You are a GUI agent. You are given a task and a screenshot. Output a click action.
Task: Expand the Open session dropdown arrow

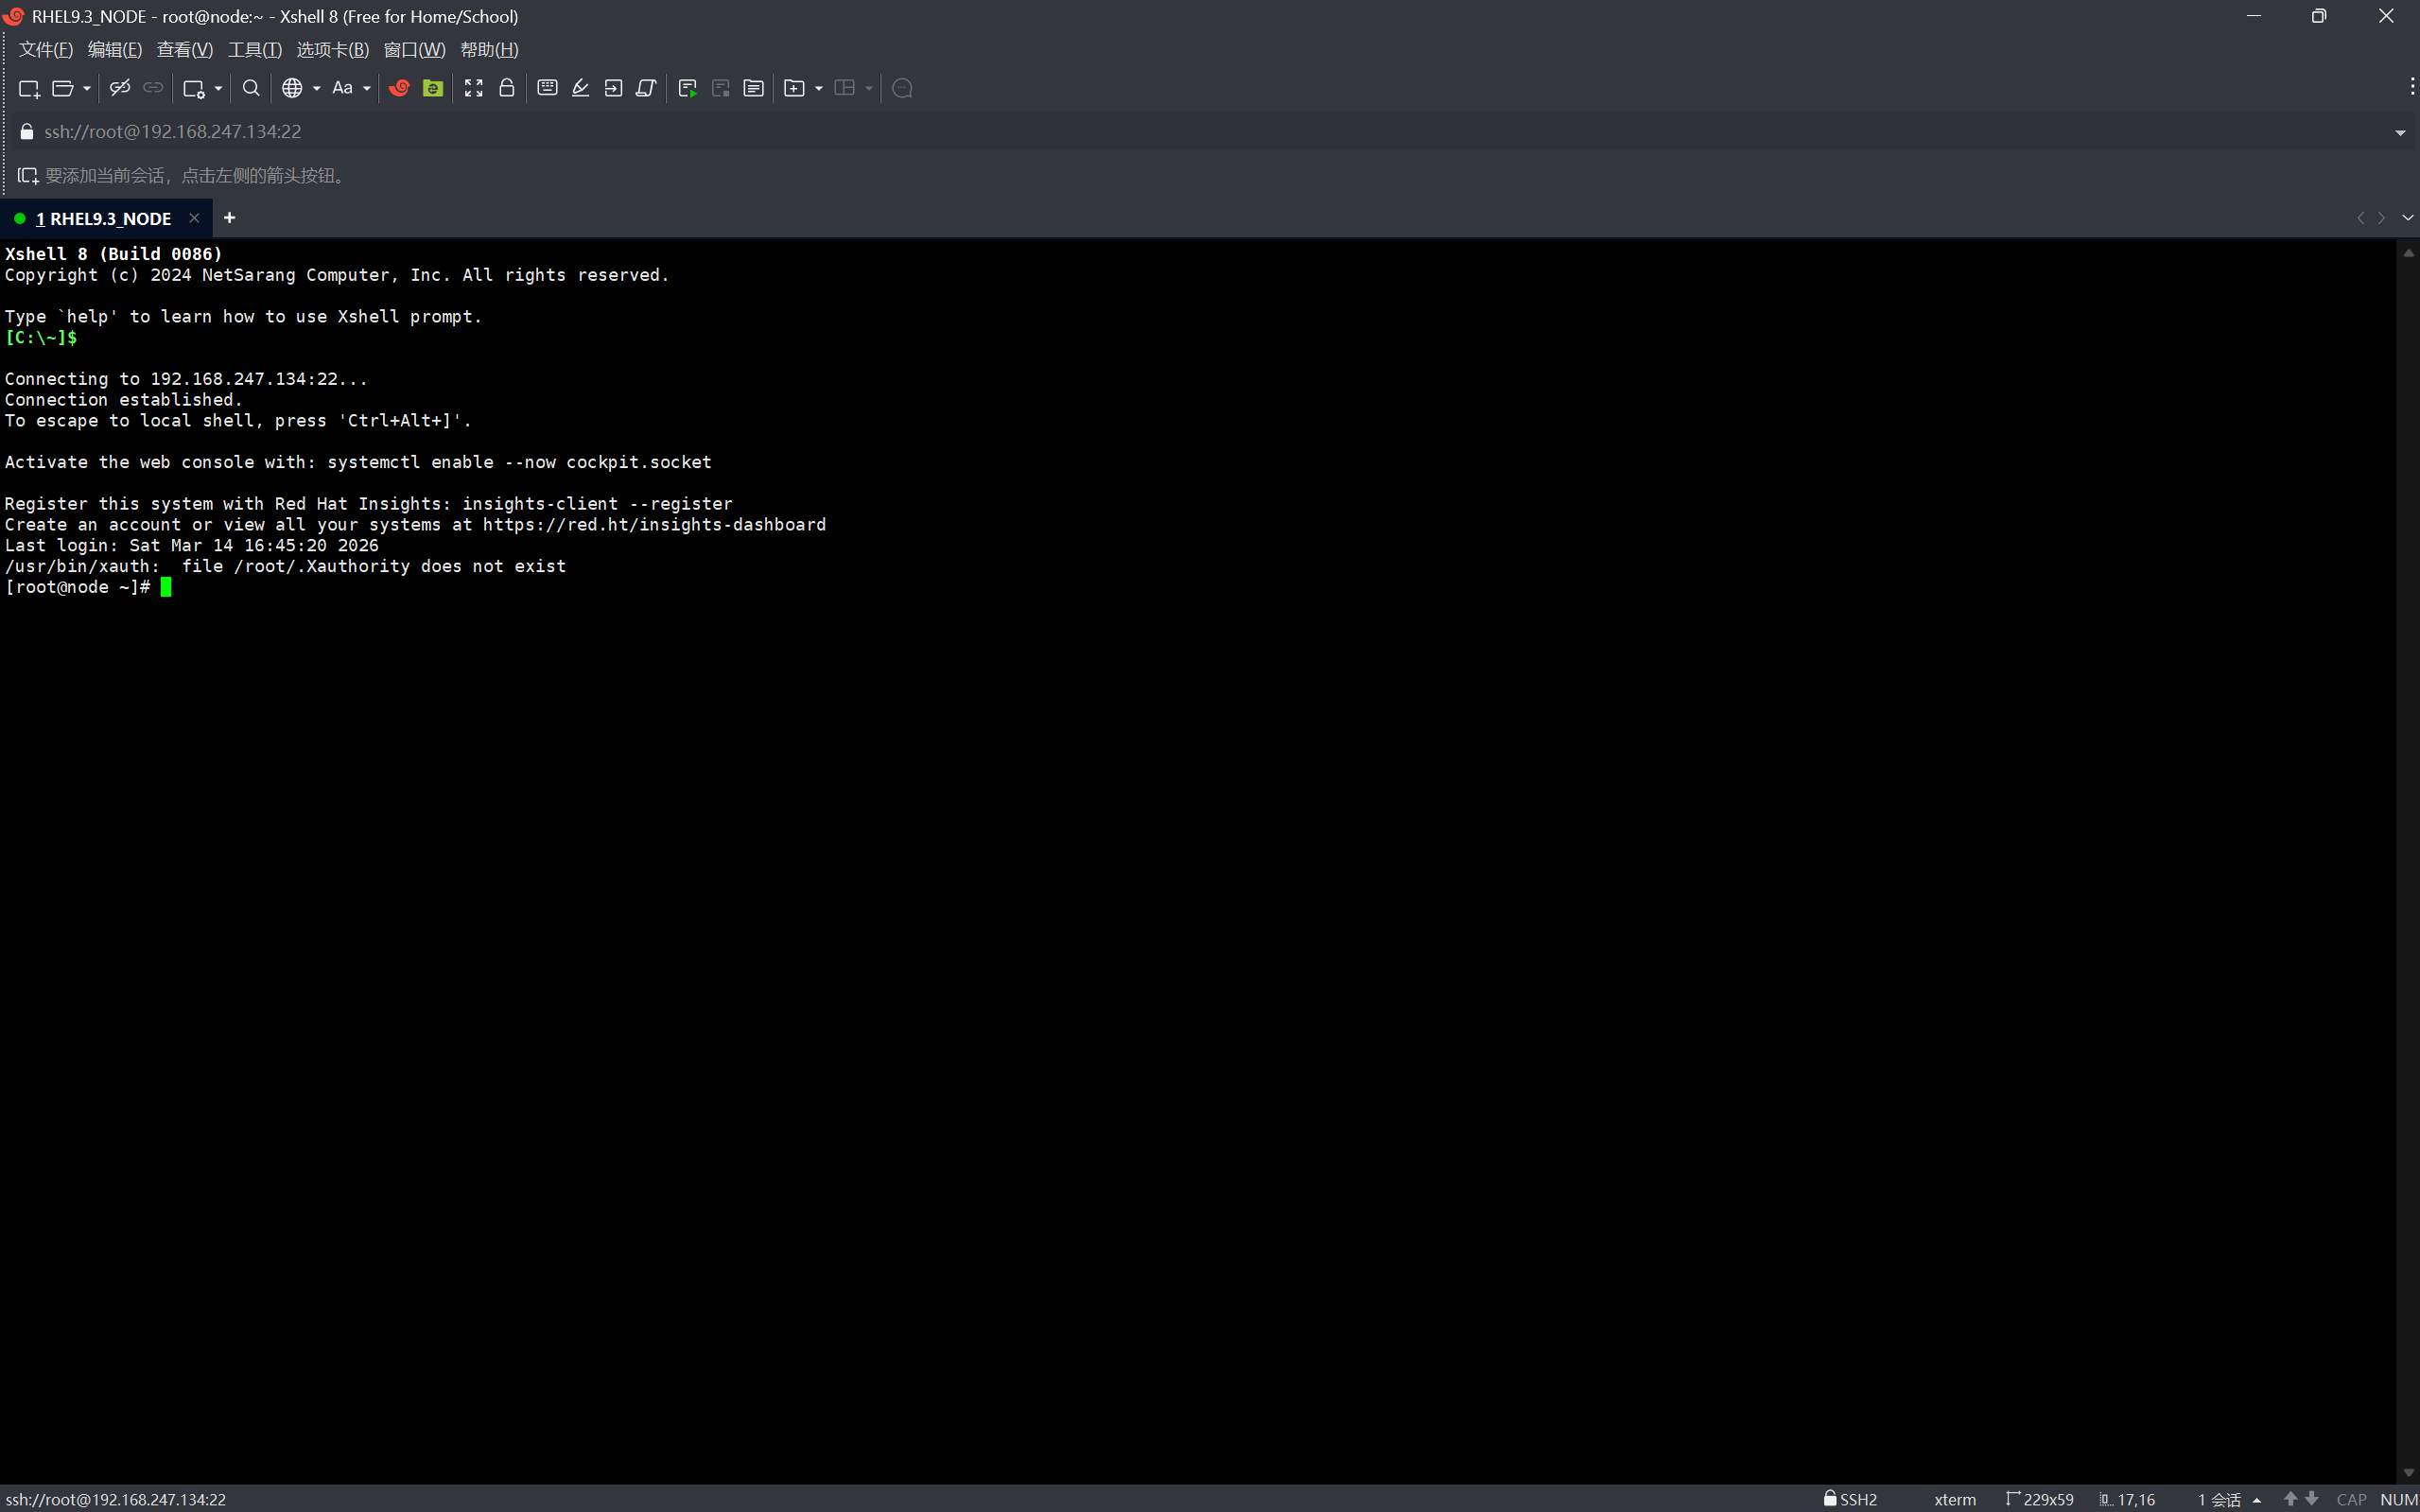click(x=87, y=89)
